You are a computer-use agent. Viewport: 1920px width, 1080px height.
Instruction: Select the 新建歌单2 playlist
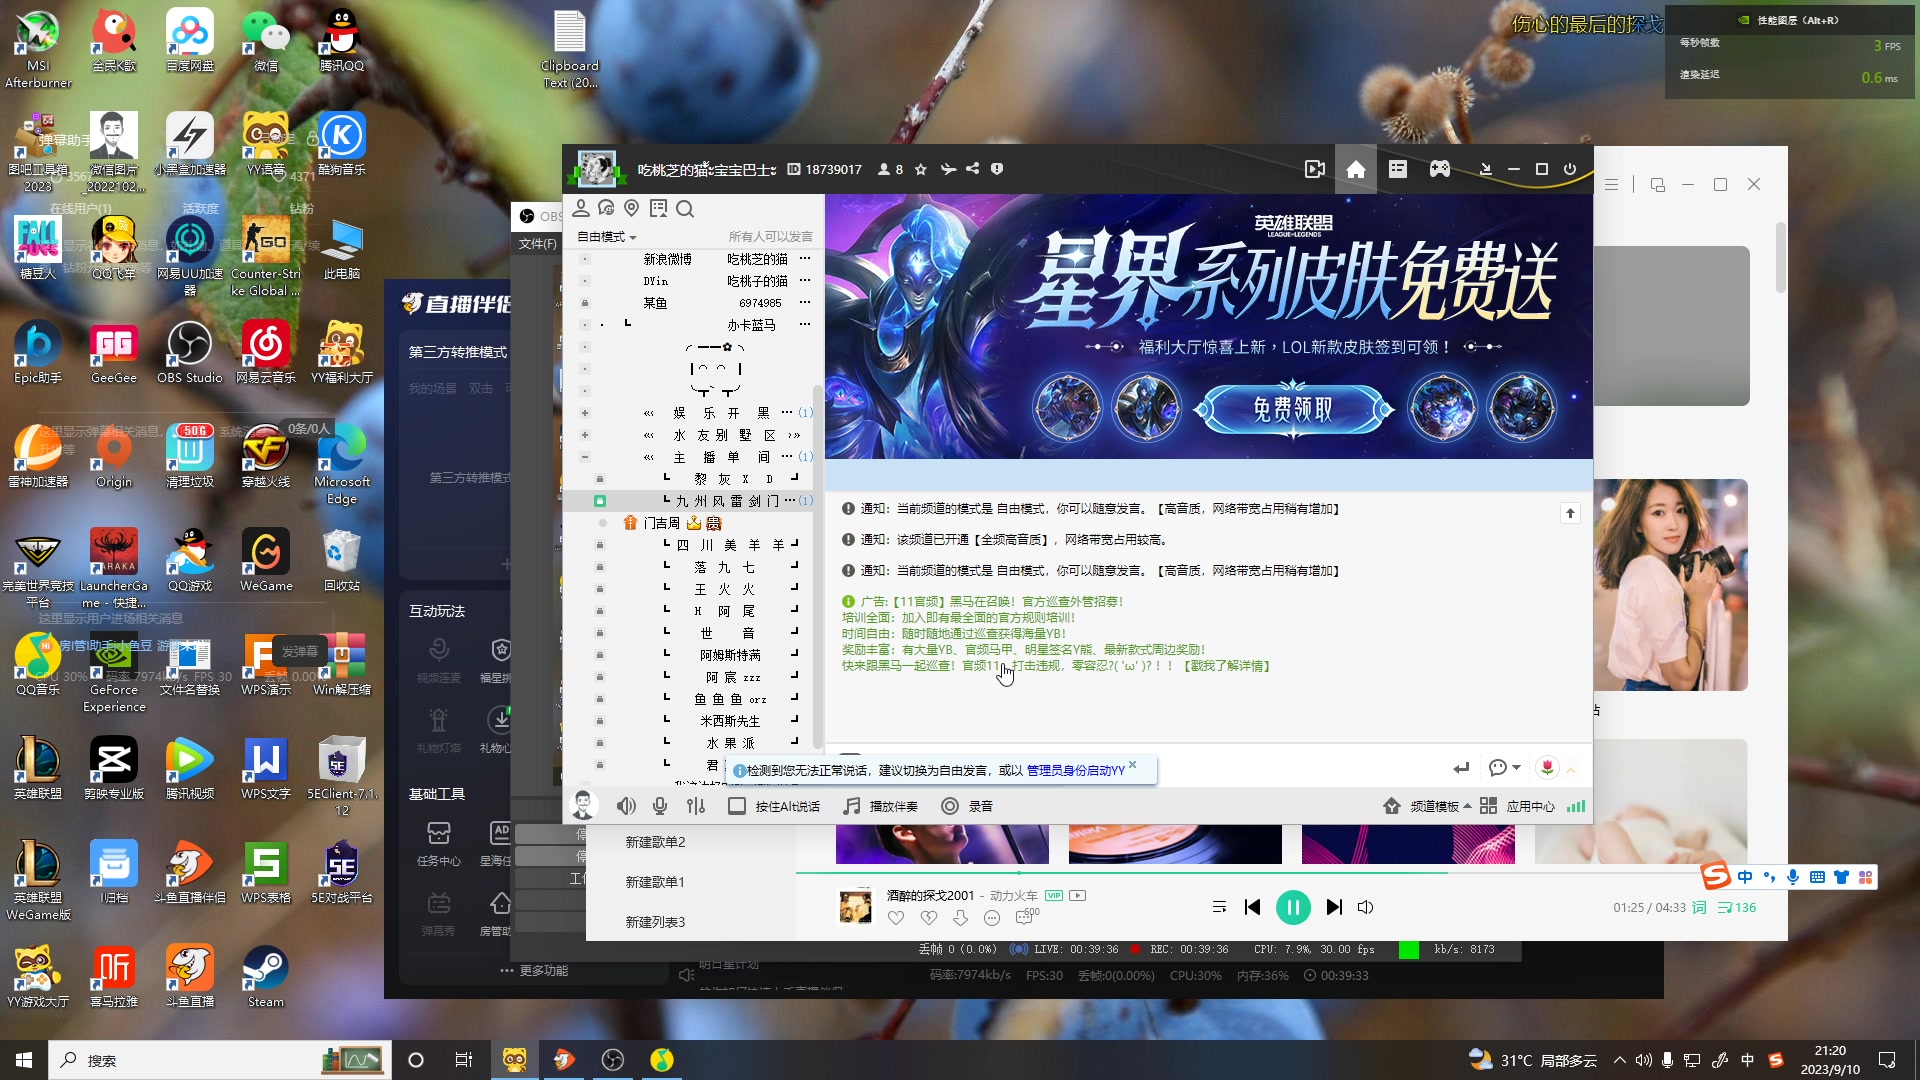coord(655,842)
